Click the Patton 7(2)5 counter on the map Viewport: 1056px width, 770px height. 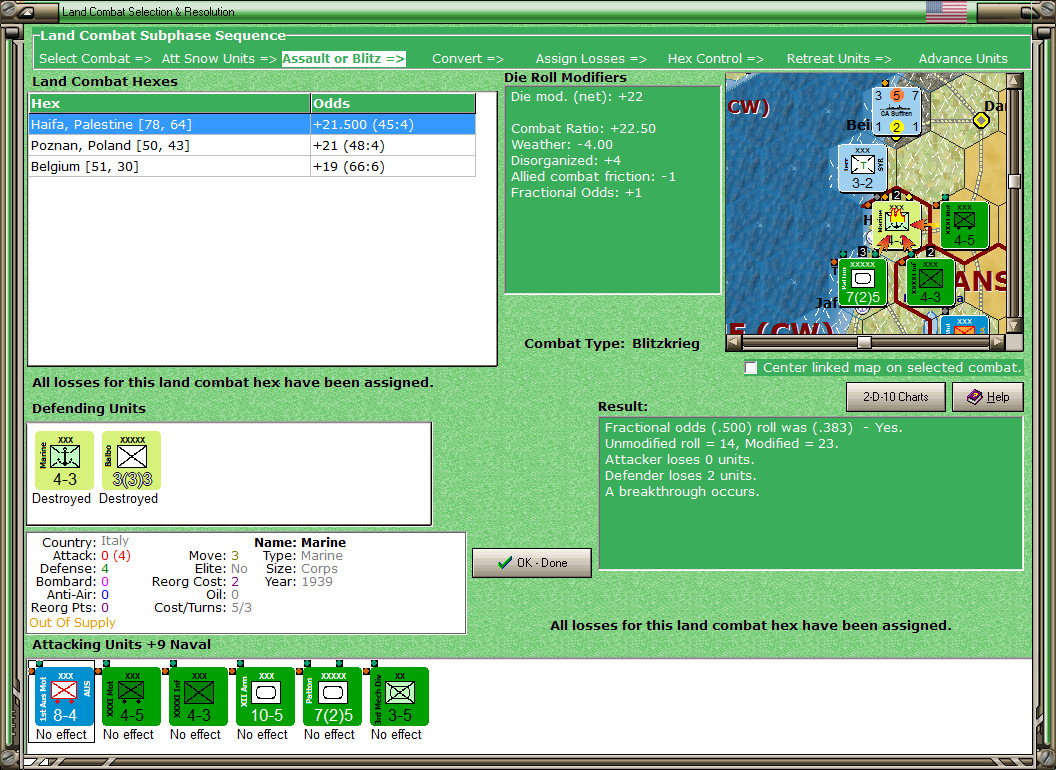click(863, 283)
